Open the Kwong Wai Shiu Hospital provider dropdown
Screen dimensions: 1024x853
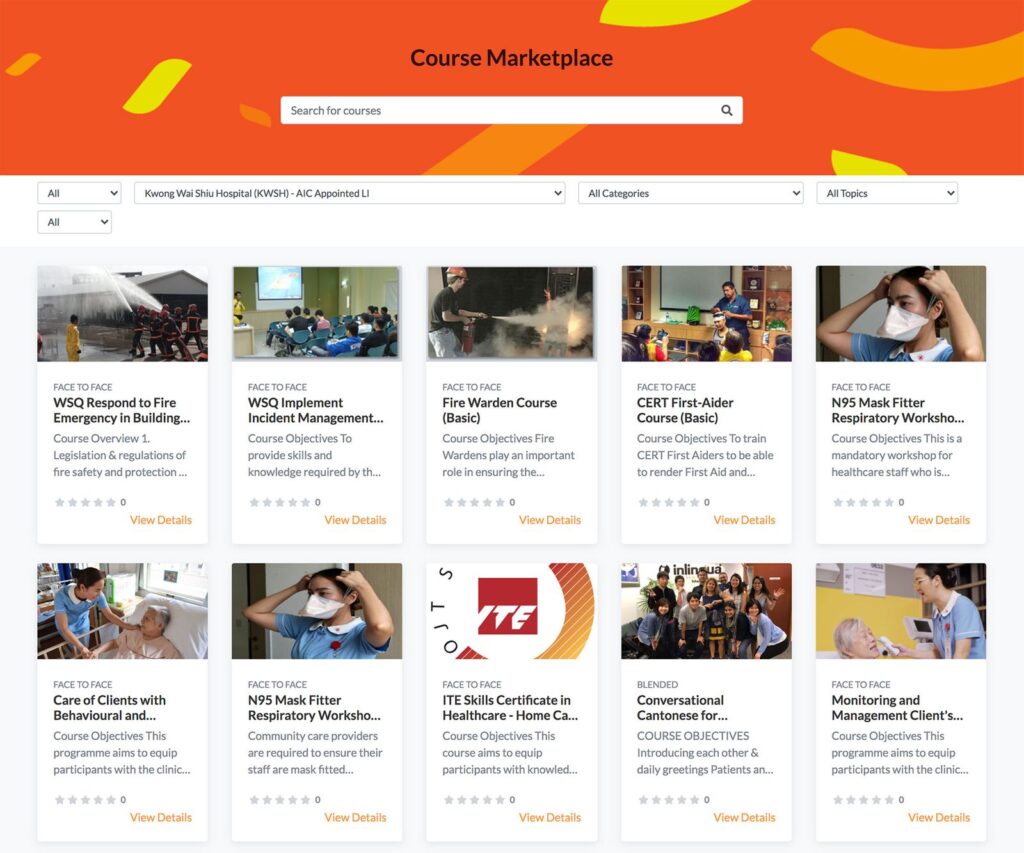349,193
